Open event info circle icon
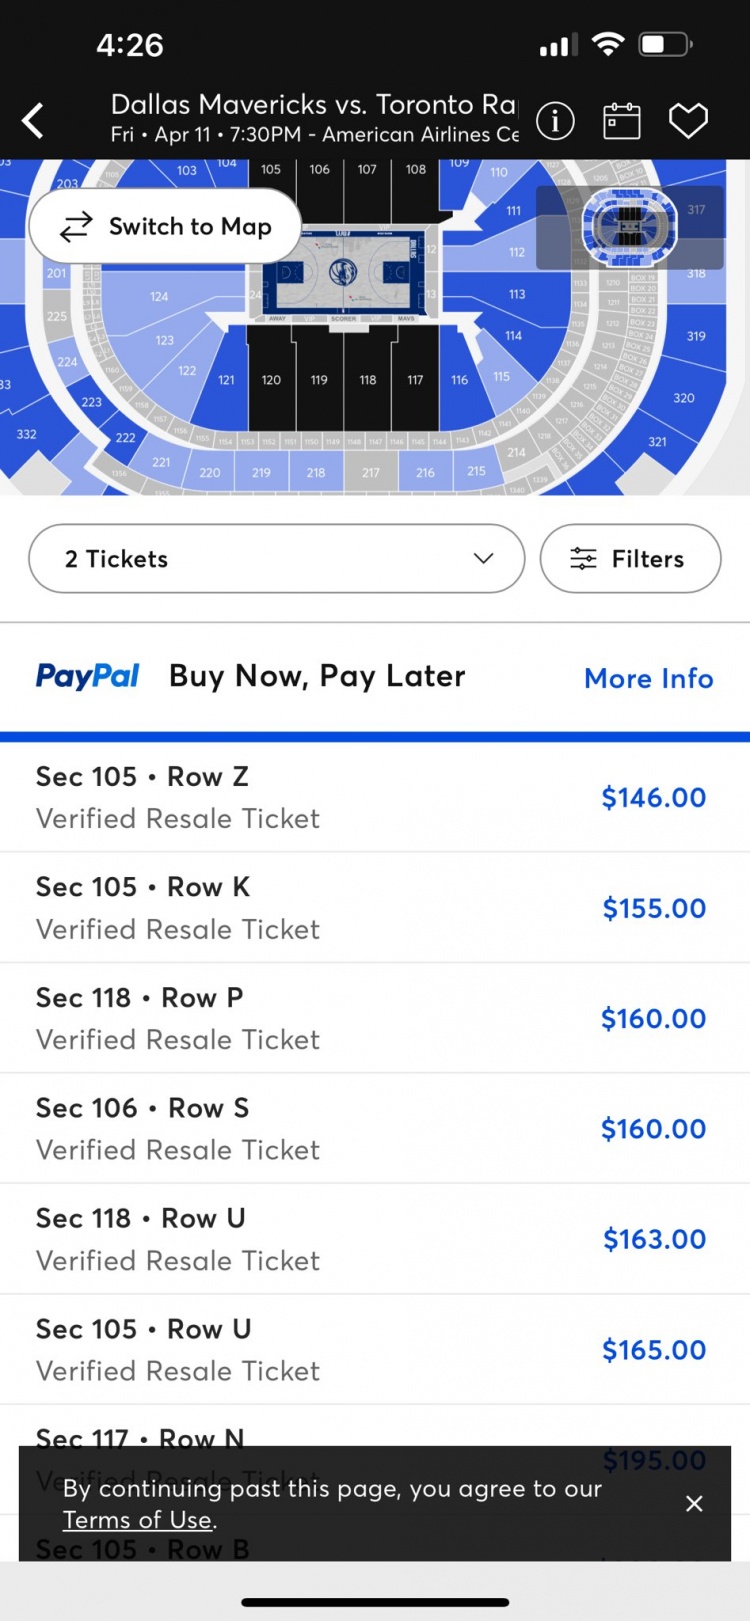Image resolution: width=750 pixels, height=1621 pixels. click(555, 121)
